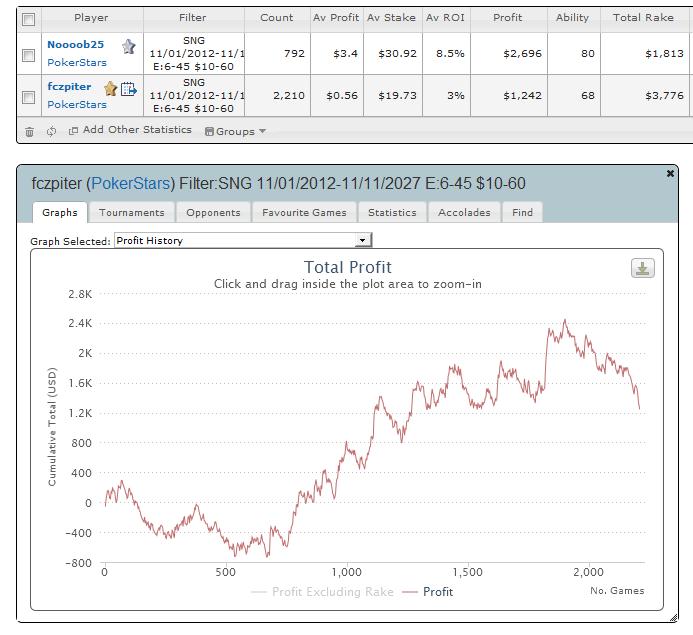Click the PokerStars link in the panel title
The height and width of the screenshot is (635, 693).
(131, 183)
